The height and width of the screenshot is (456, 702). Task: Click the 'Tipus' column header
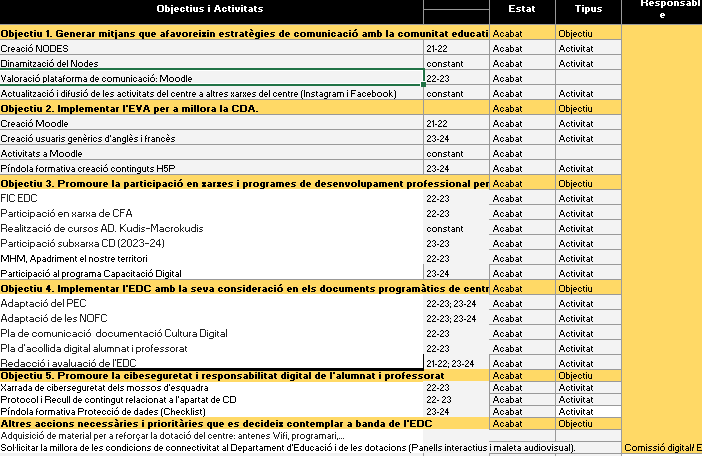pyautogui.click(x=588, y=8)
